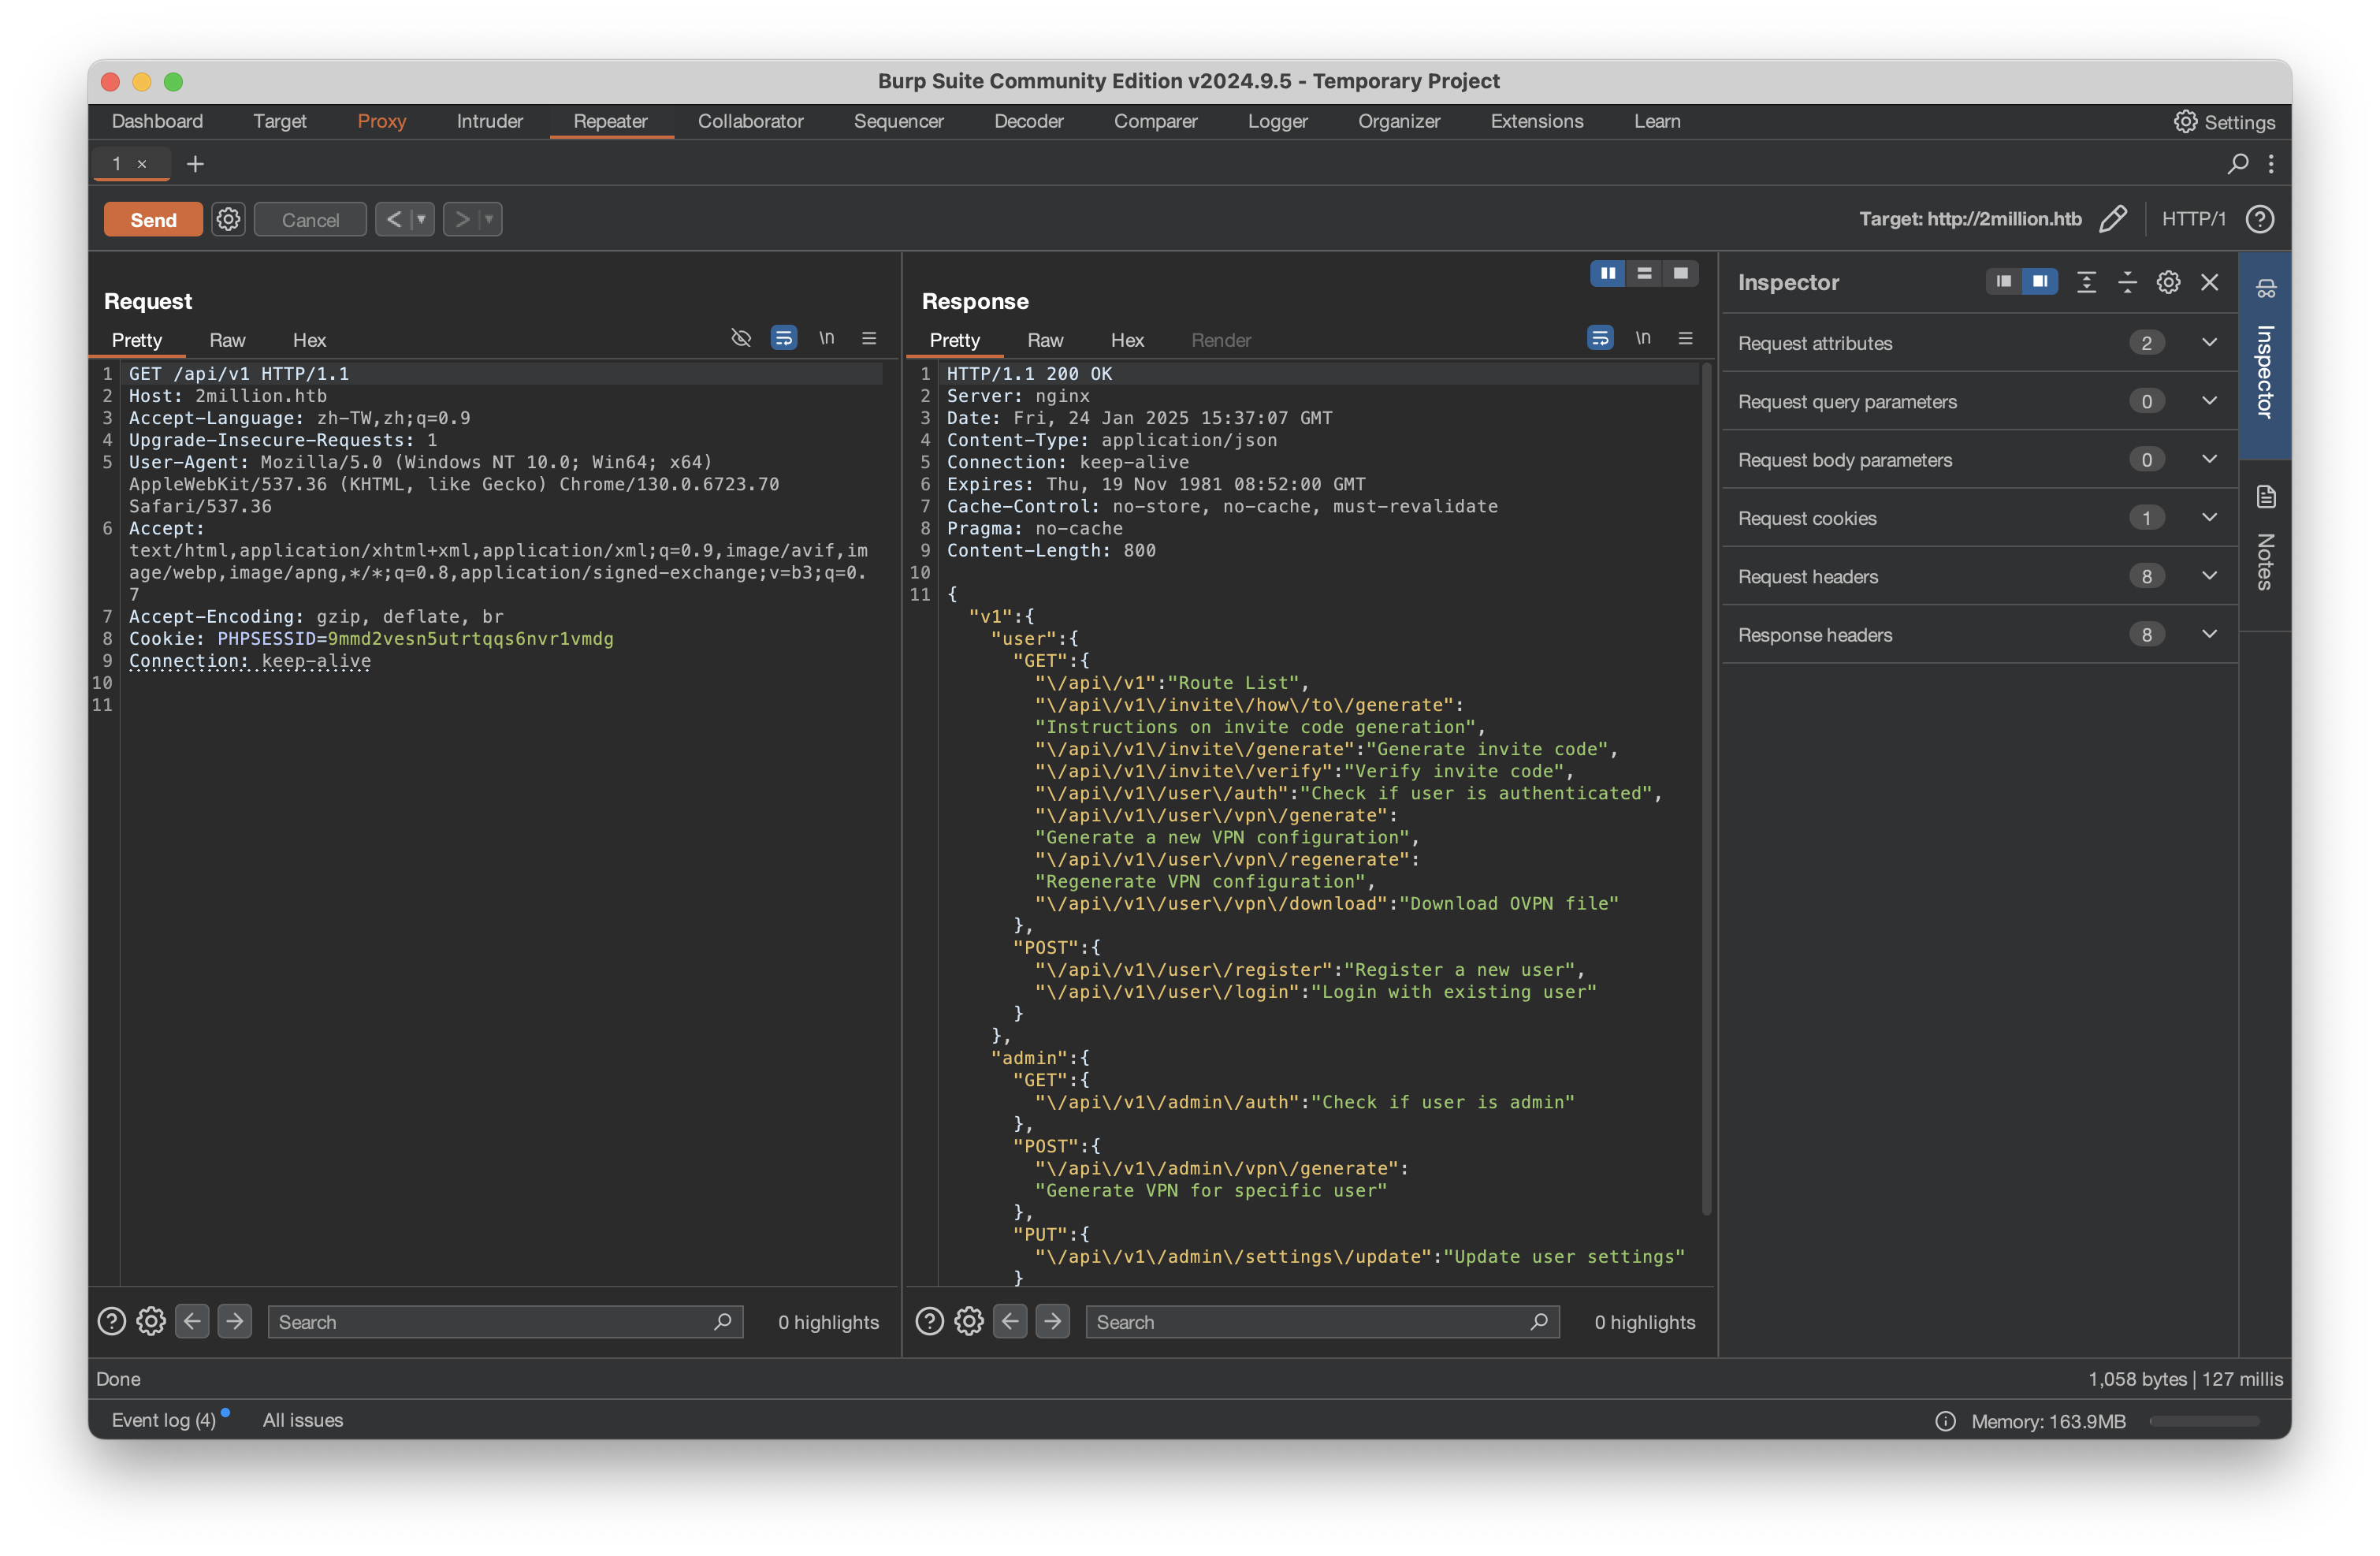The height and width of the screenshot is (1556, 2380).
Task: Expand the Request cookies section
Action: [x=2209, y=518]
